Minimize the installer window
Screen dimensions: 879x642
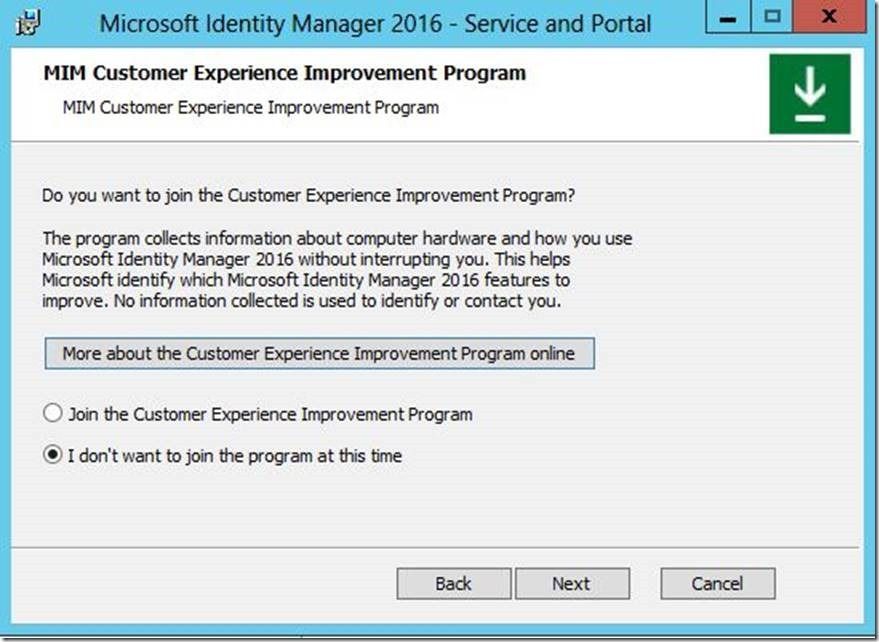point(728,17)
